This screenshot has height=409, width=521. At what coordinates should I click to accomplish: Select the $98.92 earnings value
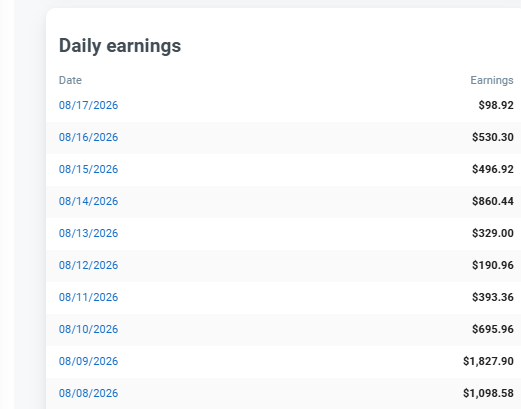[496, 105]
